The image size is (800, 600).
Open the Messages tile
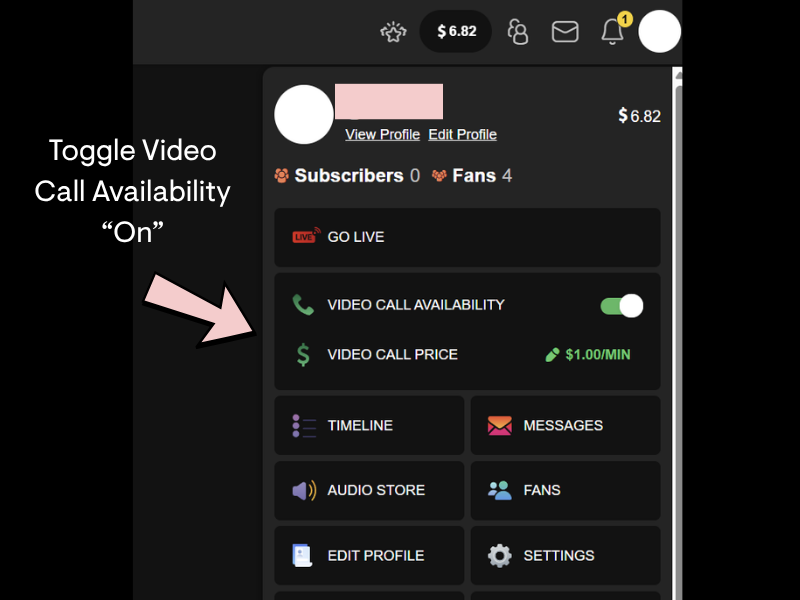[x=565, y=426]
